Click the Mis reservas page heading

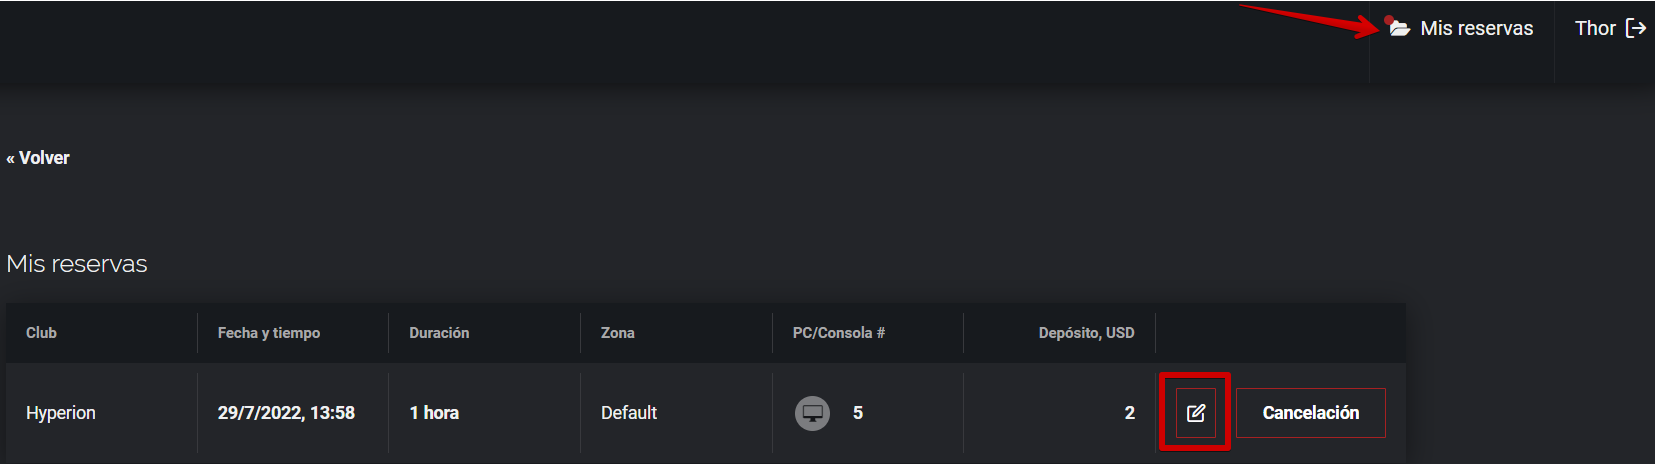tap(77, 264)
